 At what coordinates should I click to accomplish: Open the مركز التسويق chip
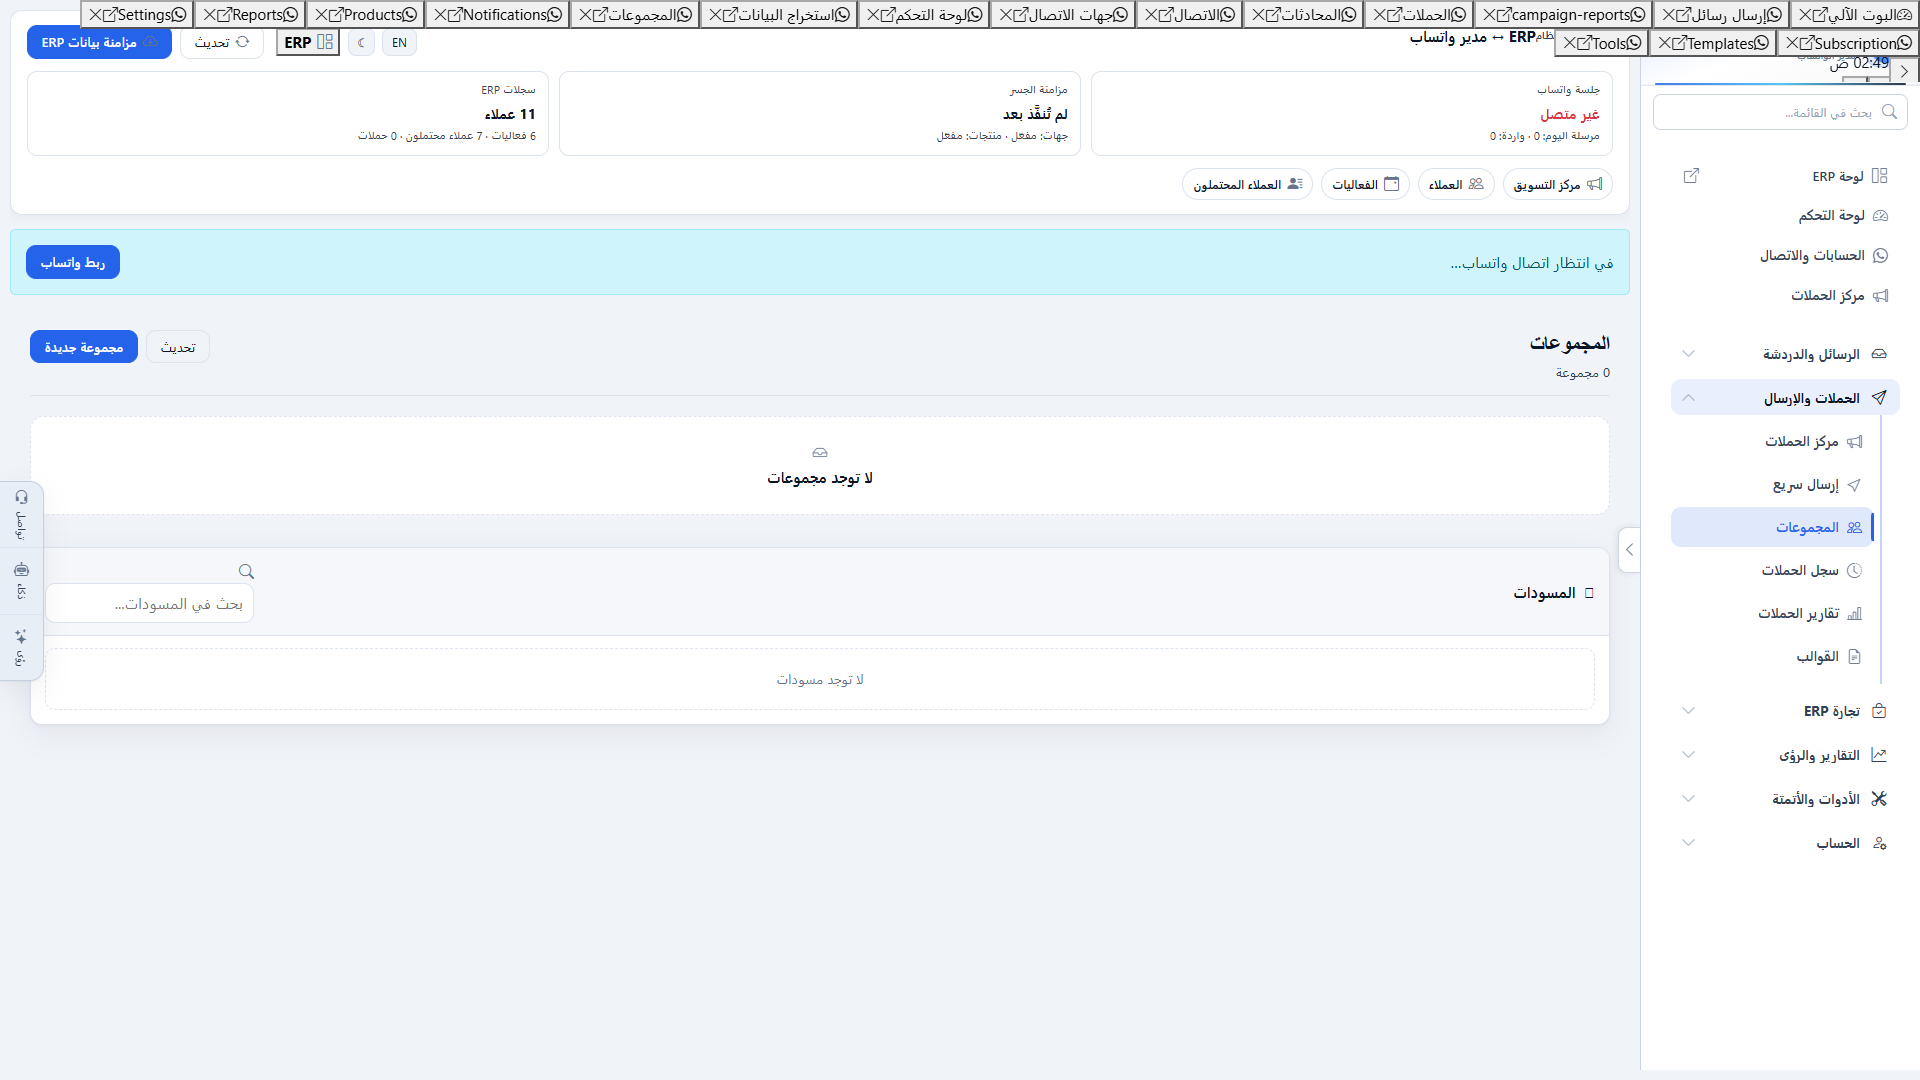click(x=1557, y=184)
